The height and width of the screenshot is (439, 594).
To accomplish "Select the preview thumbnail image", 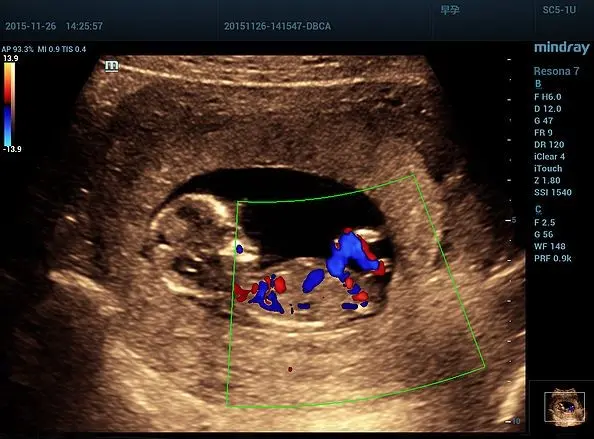I will tap(564, 407).
